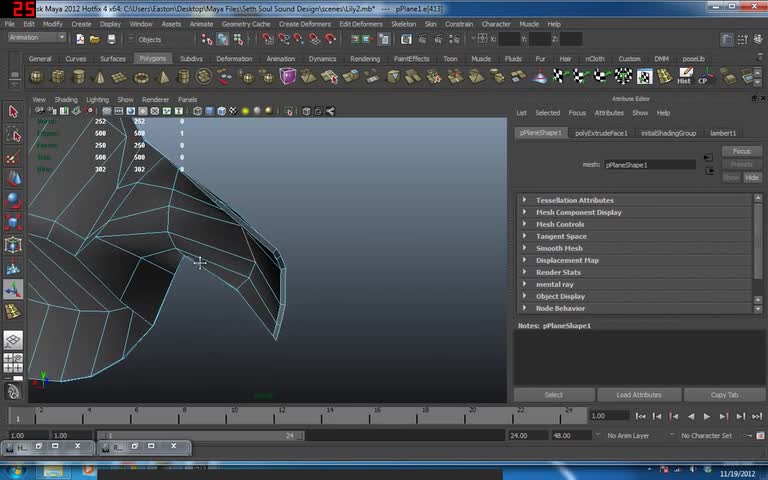Click the purple polygon cube shelf icon
This screenshot has width=768, height=480.
[288, 77]
